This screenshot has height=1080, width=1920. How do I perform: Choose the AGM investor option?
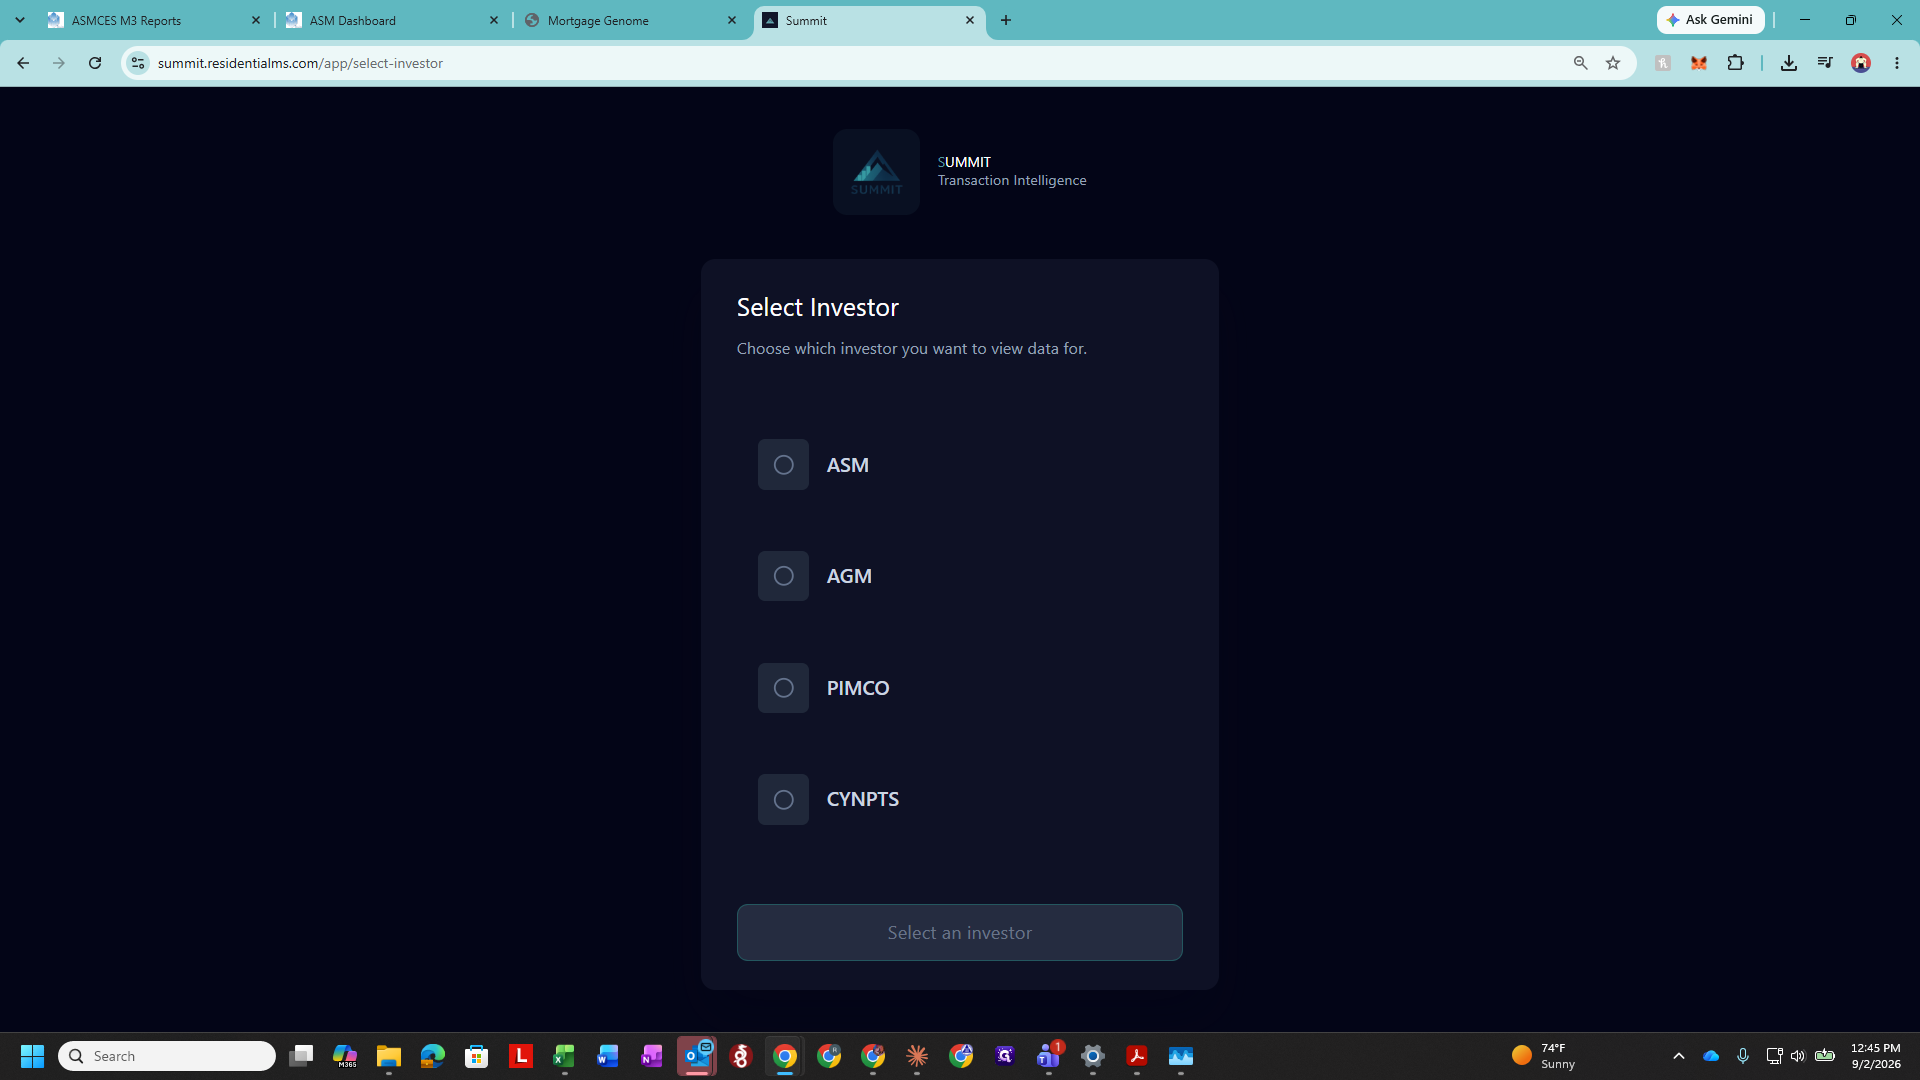(783, 576)
